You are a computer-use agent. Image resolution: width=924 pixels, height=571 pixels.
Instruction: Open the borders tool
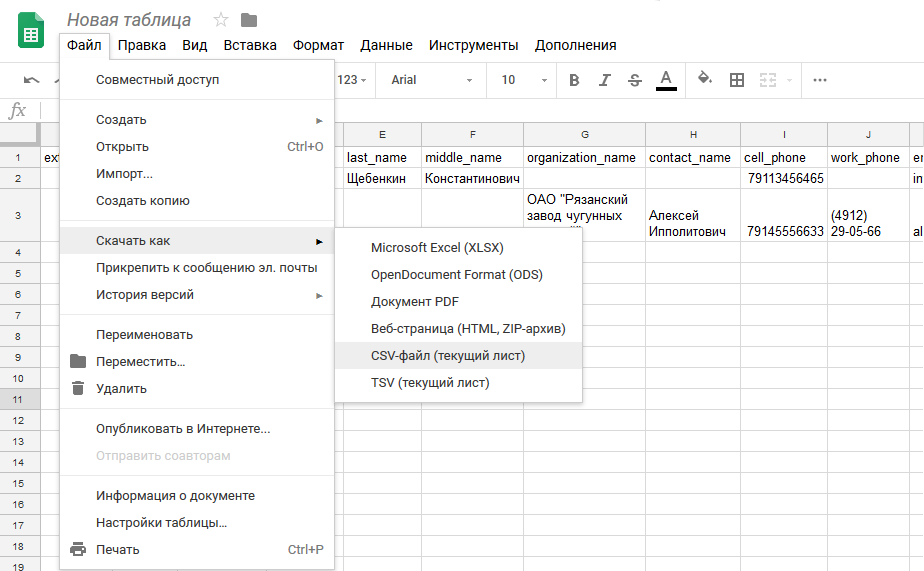tap(737, 80)
